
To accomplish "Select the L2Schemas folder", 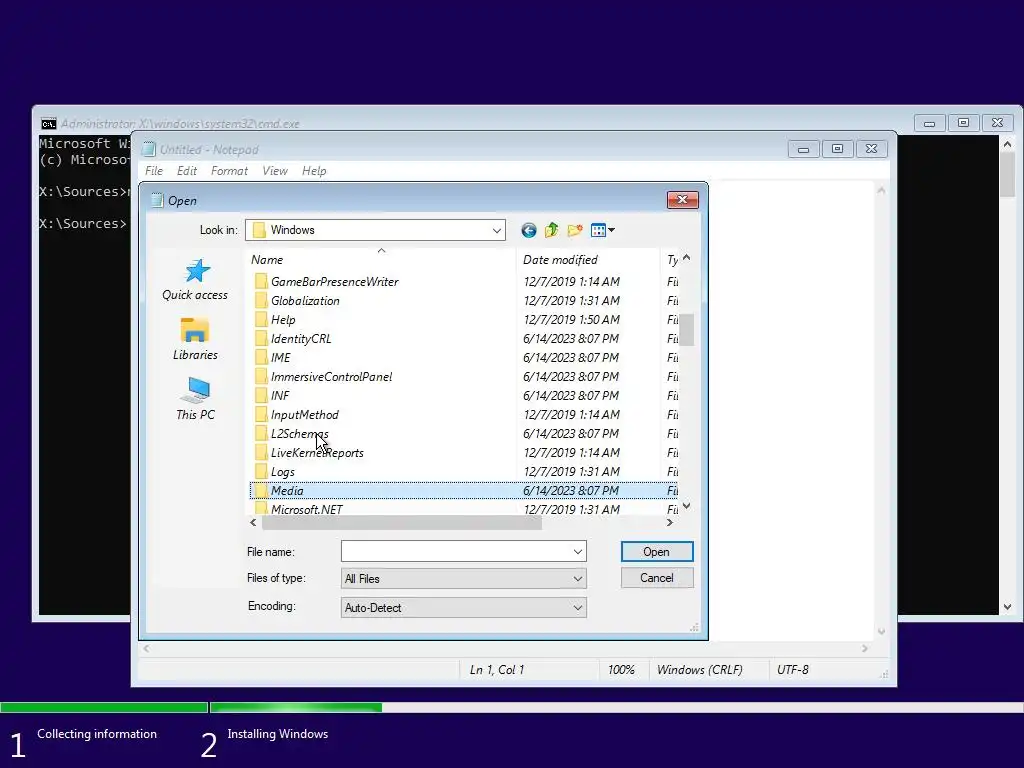I will coord(299,434).
